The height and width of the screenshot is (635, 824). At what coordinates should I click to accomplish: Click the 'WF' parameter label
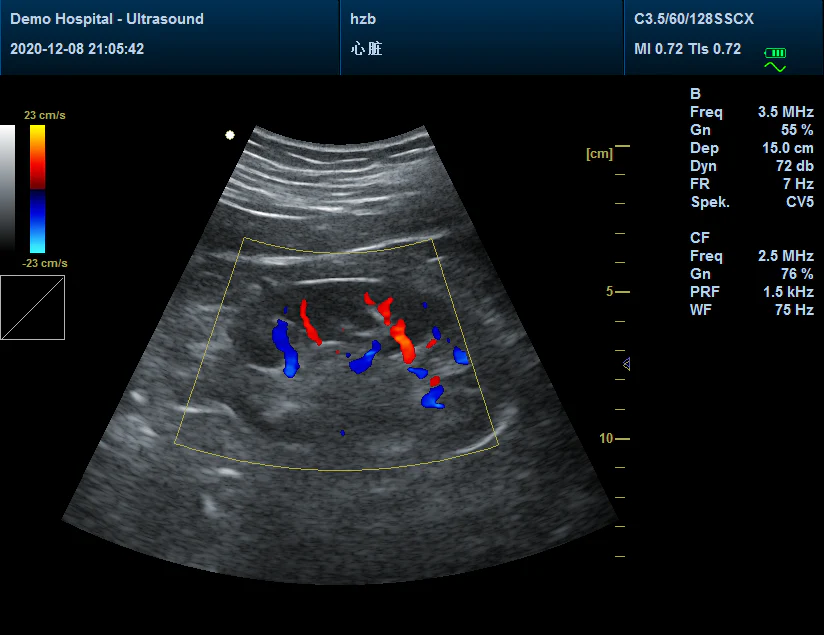coord(701,310)
